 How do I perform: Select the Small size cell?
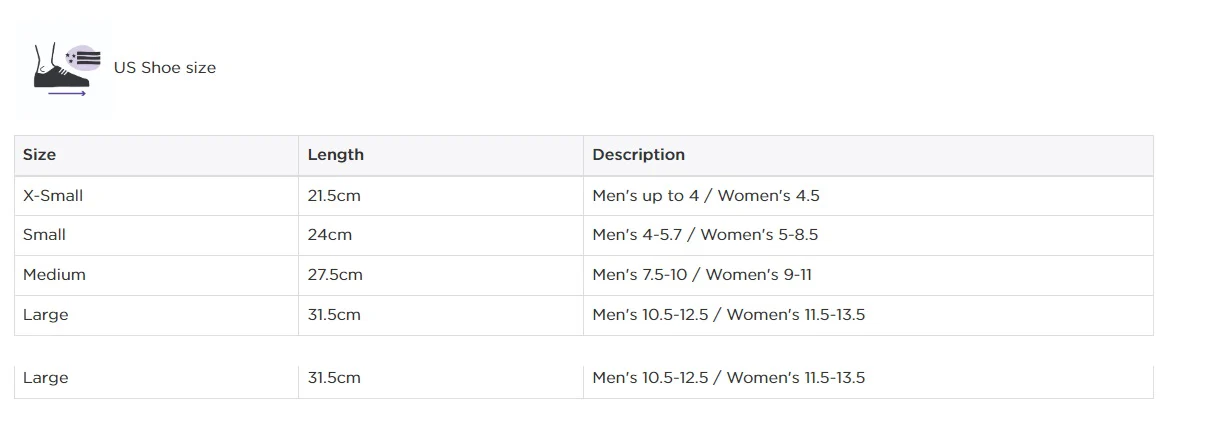pos(156,235)
